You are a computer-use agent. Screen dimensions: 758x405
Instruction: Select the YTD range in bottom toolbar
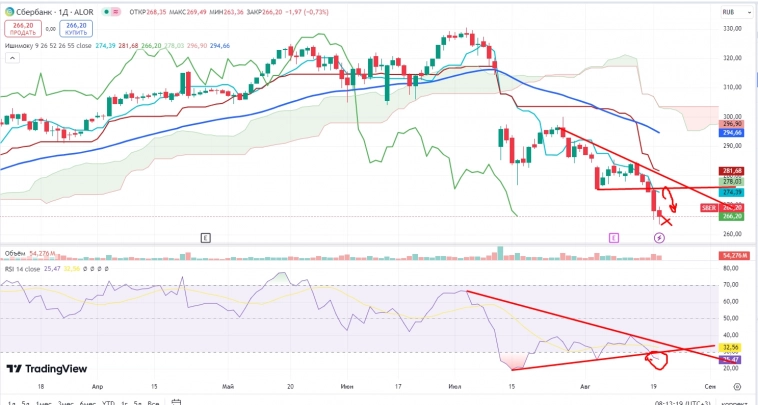click(x=108, y=403)
